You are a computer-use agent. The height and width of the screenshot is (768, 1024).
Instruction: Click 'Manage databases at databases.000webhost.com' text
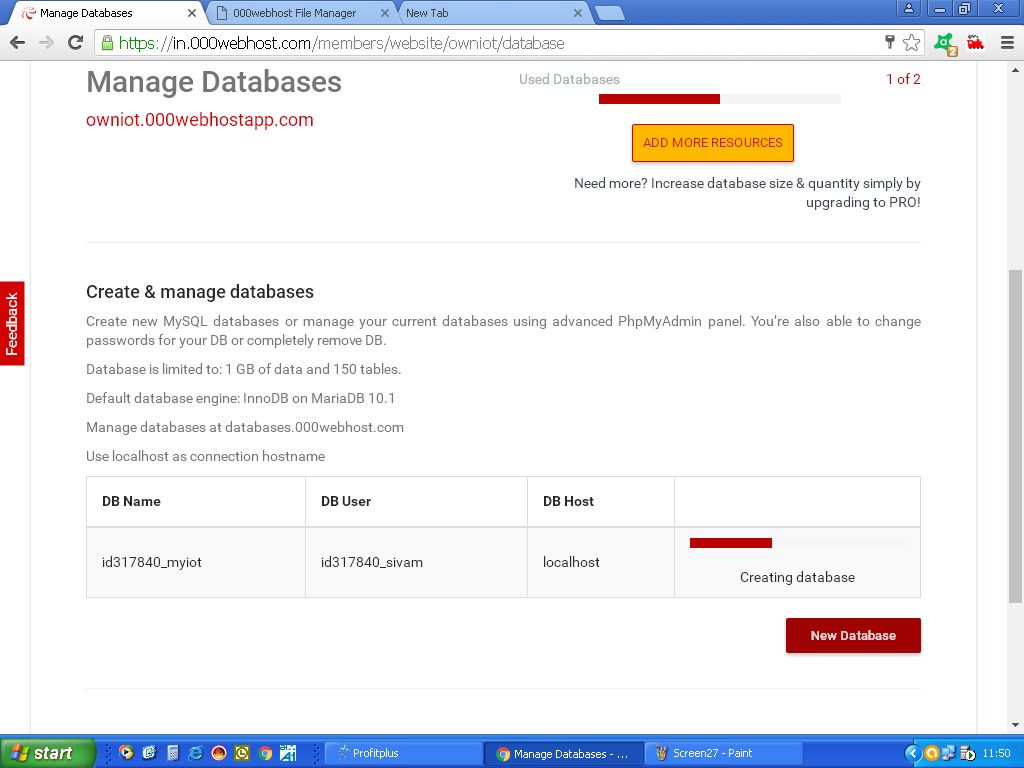click(245, 428)
